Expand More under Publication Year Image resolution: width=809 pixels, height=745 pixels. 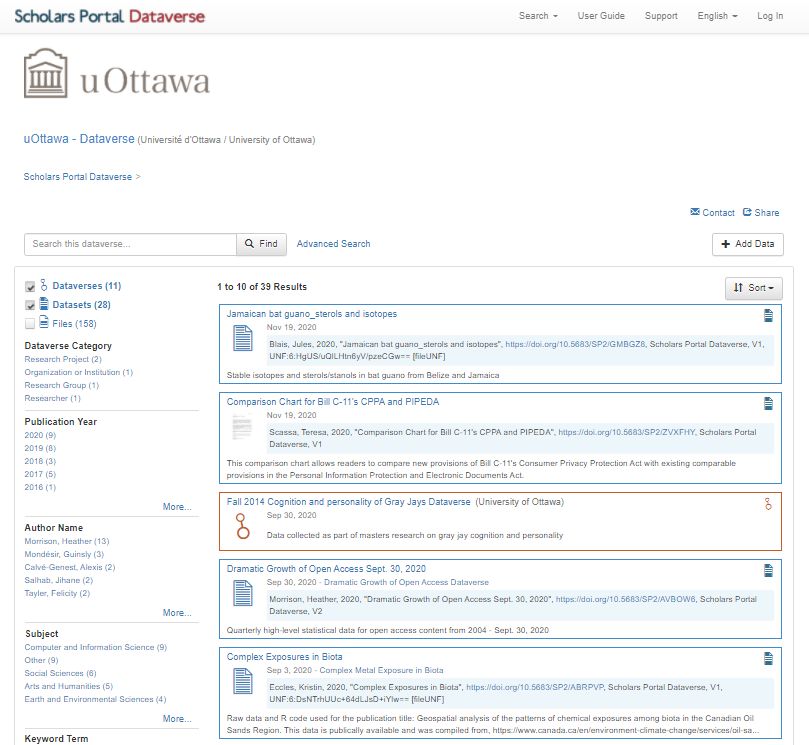(x=177, y=507)
